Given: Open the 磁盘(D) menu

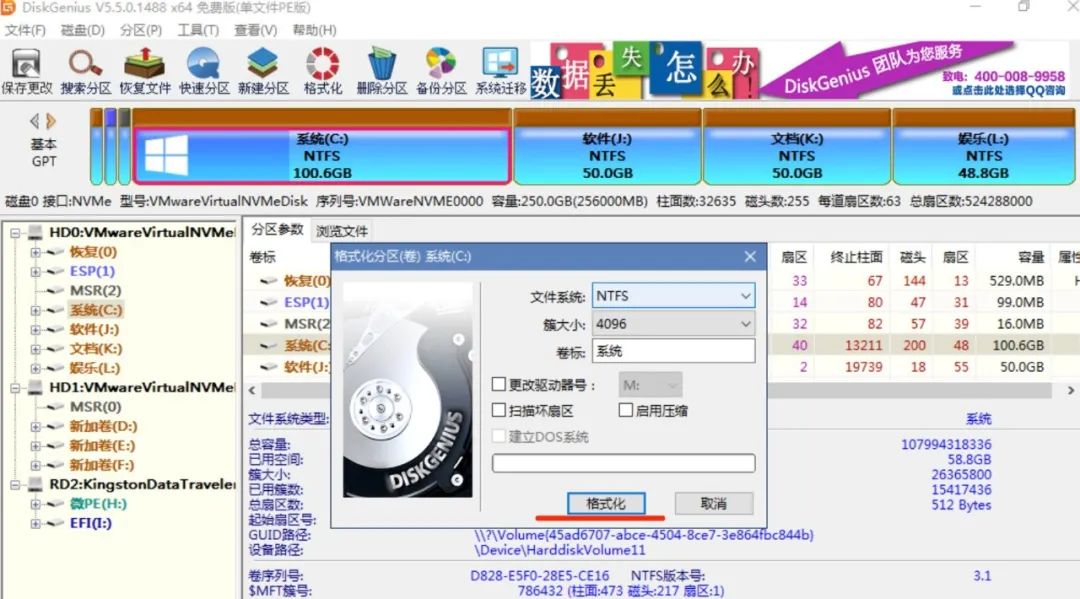Looking at the screenshot, I should coord(83,30).
